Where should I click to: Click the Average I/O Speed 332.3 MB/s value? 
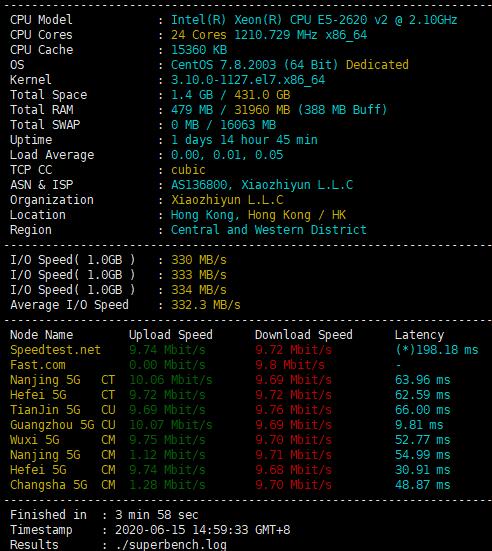pos(206,305)
